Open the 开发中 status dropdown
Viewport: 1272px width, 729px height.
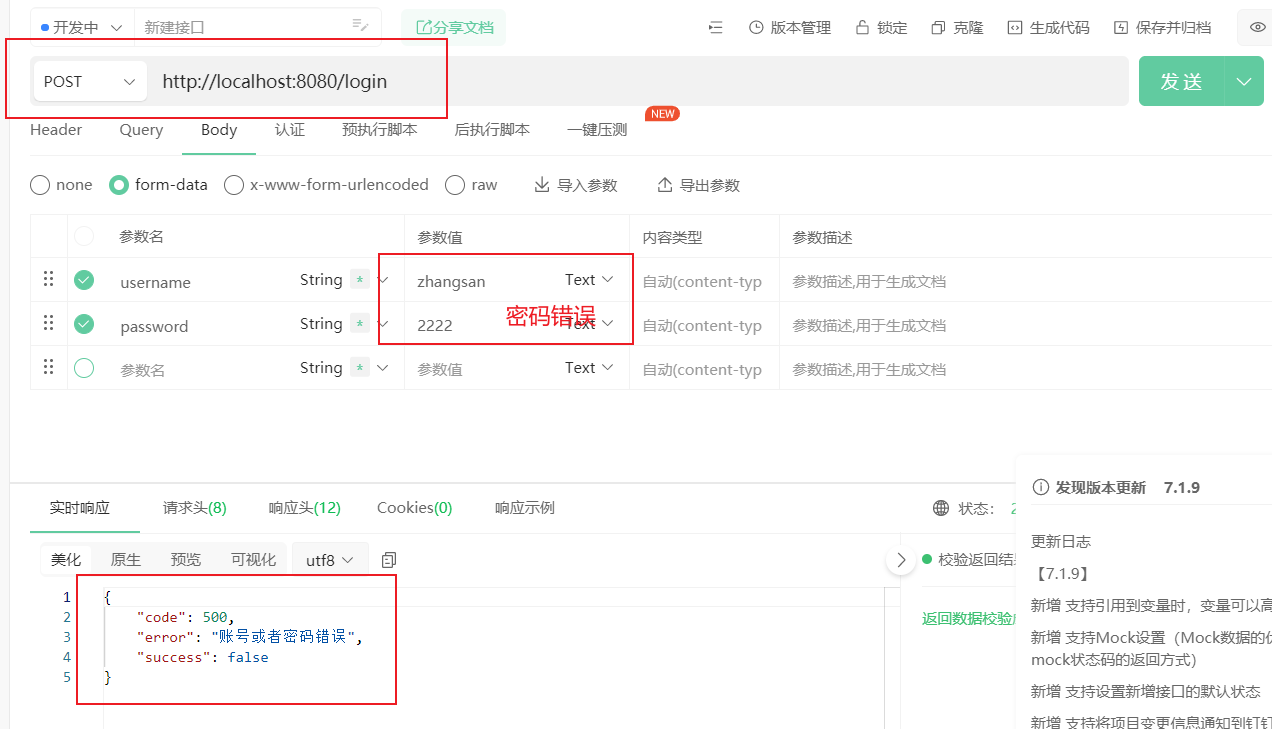click(82, 27)
